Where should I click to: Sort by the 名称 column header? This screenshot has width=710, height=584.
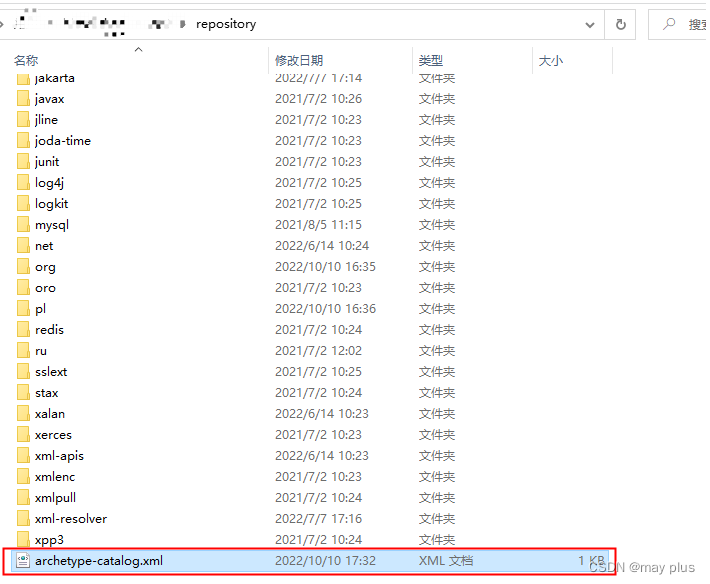26,60
